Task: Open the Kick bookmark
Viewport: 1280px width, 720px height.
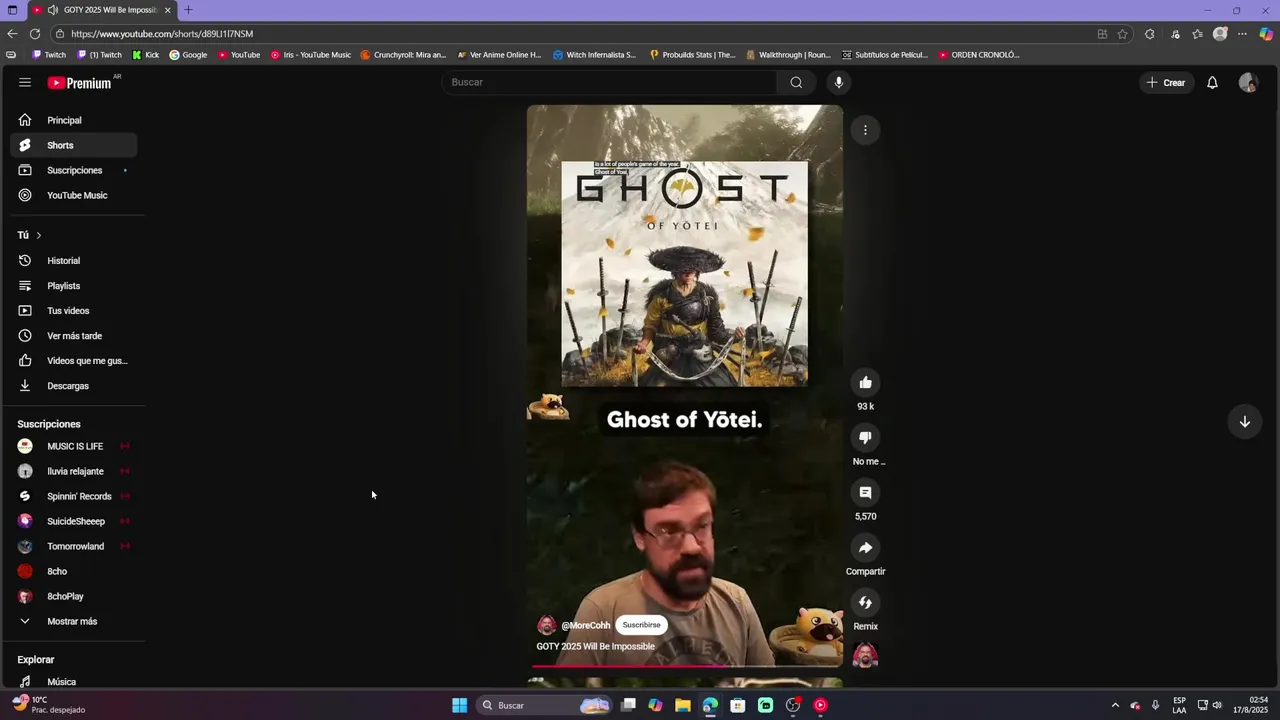Action: tap(146, 55)
